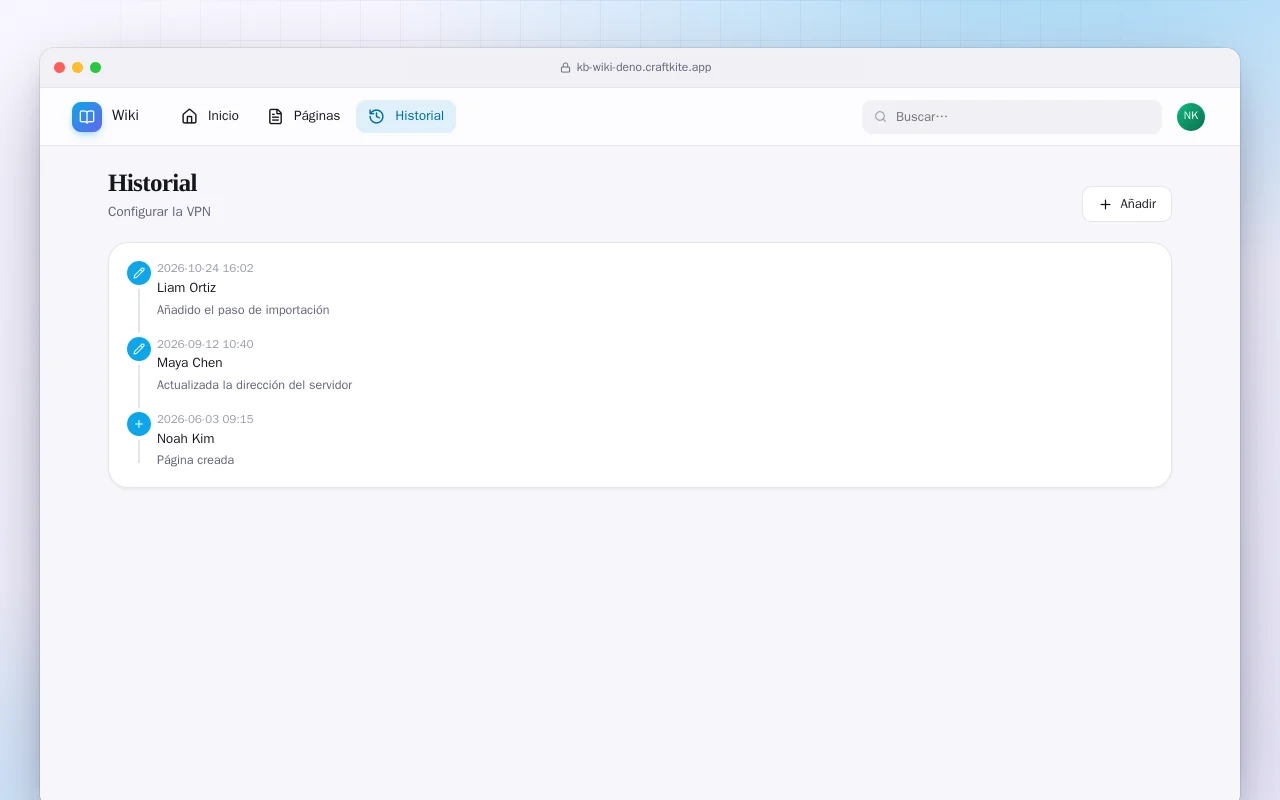
Task: Open the Liam Ortiz history entry
Action: point(640,289)
